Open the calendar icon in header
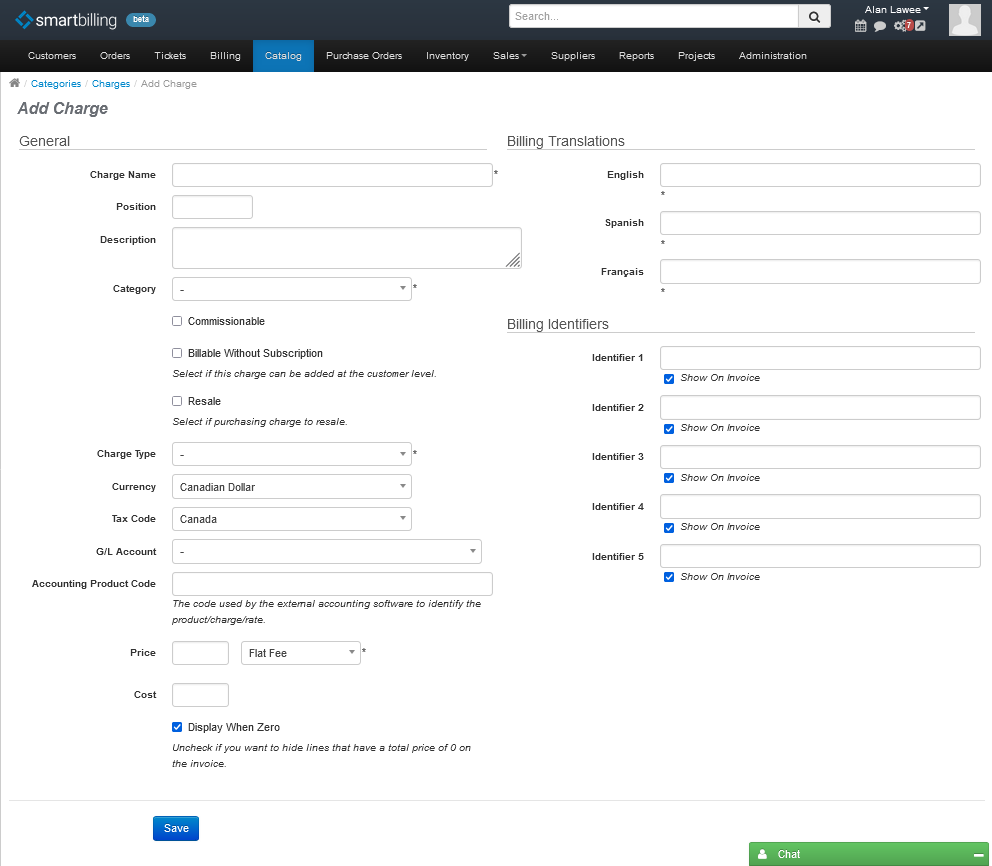992x866 pixels. tap(860, 26)
